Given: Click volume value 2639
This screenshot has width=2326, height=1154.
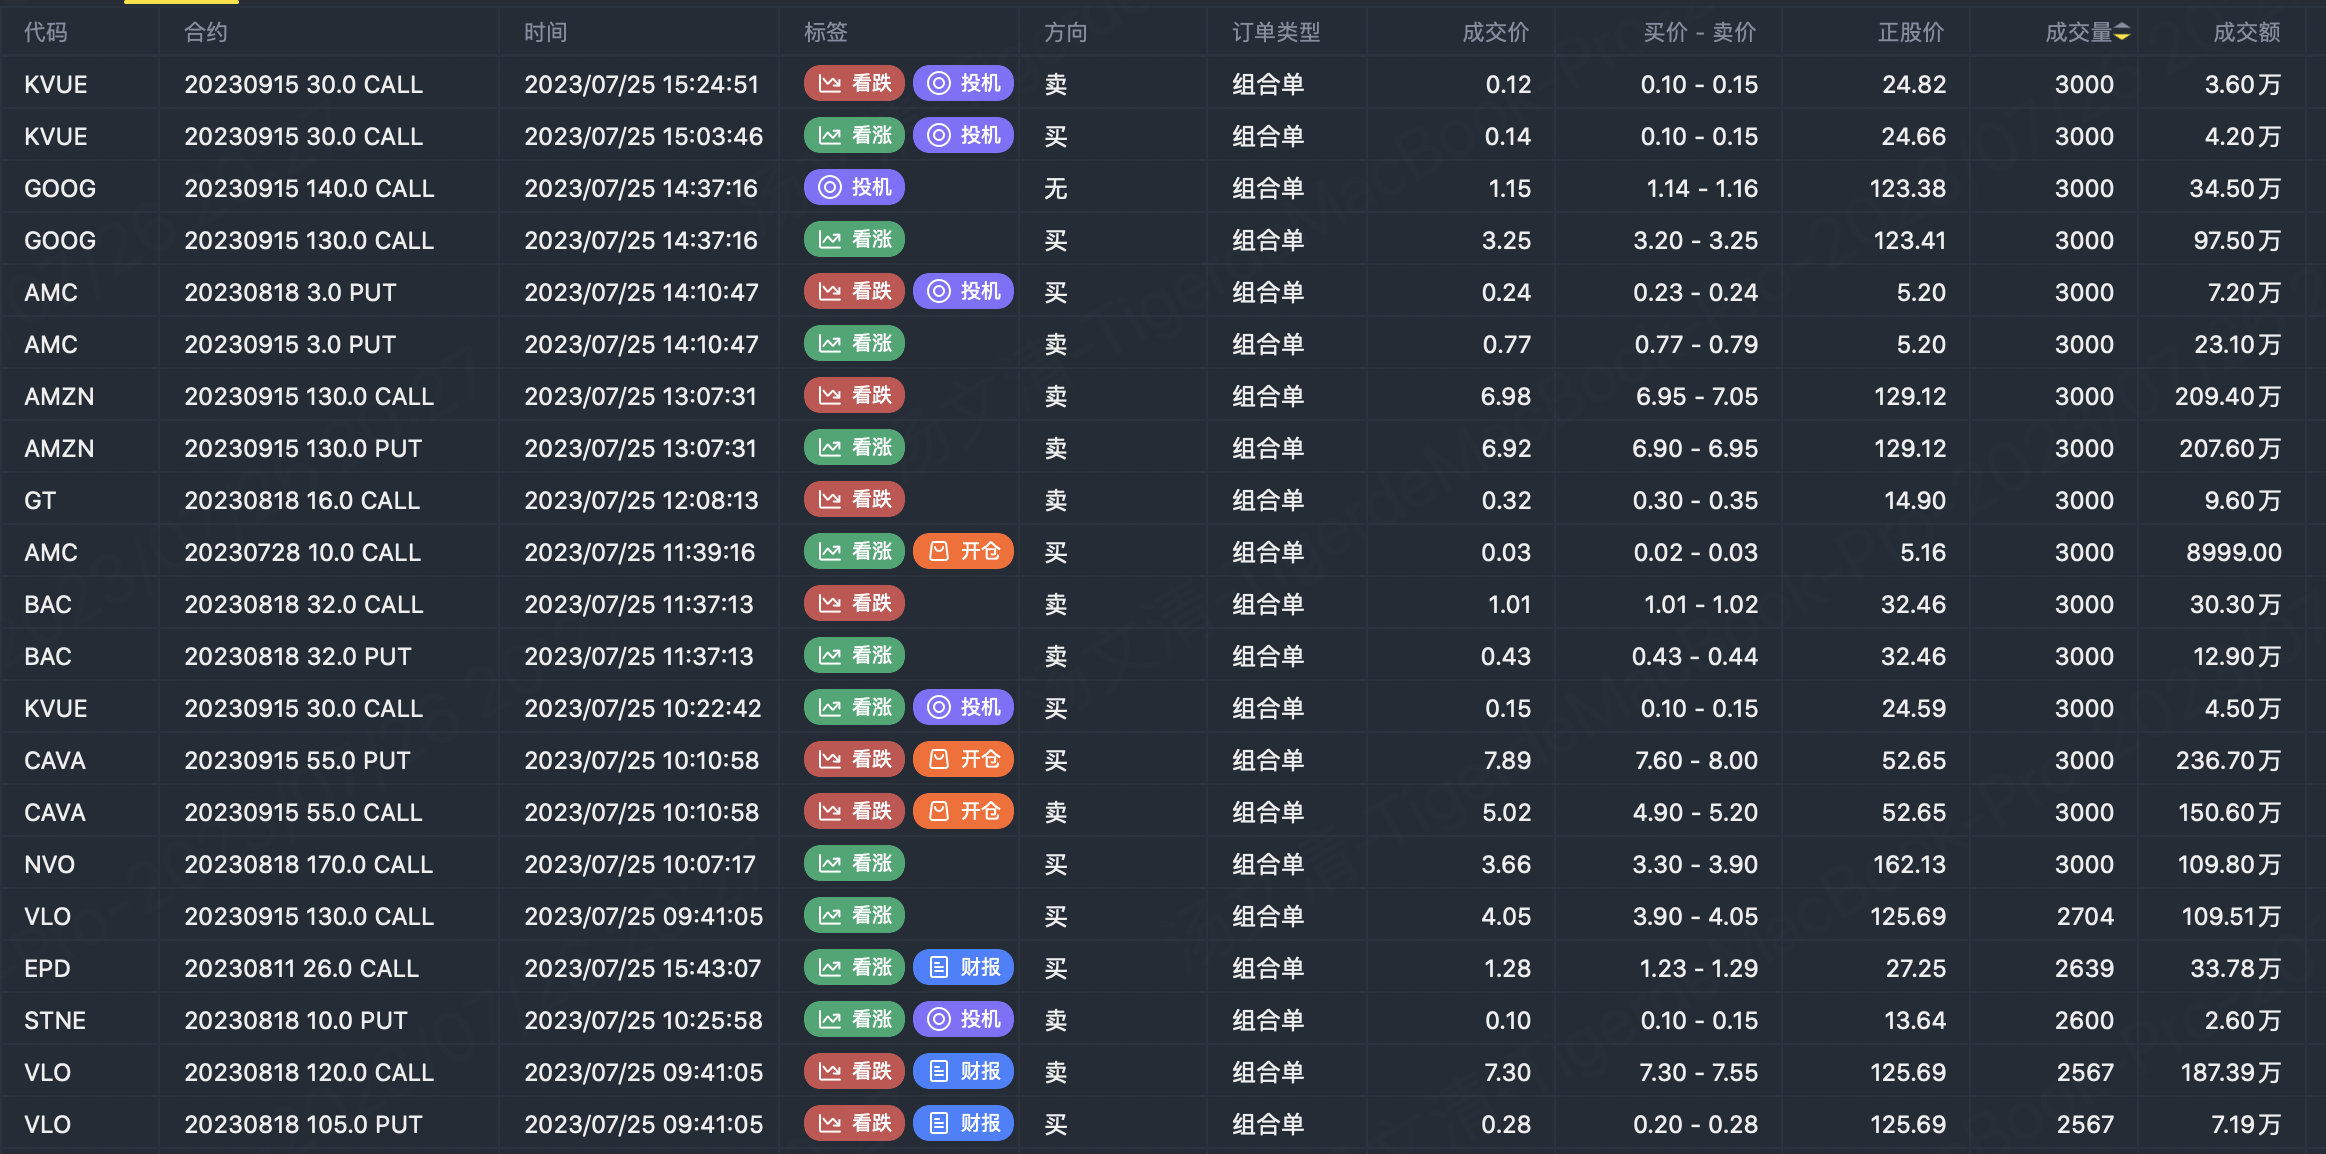Looking at the screenshot, I should (2085, 968).
